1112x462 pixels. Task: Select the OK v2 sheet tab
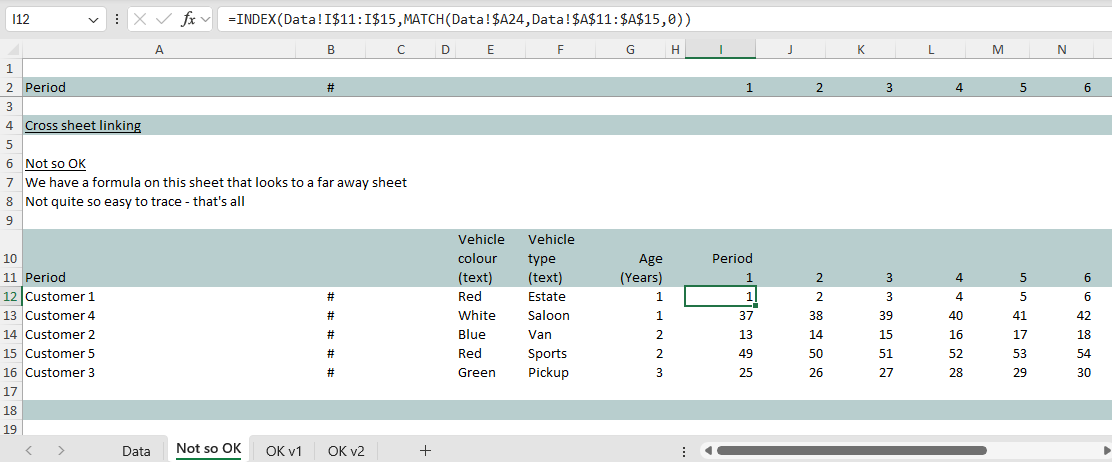[346, 451]
